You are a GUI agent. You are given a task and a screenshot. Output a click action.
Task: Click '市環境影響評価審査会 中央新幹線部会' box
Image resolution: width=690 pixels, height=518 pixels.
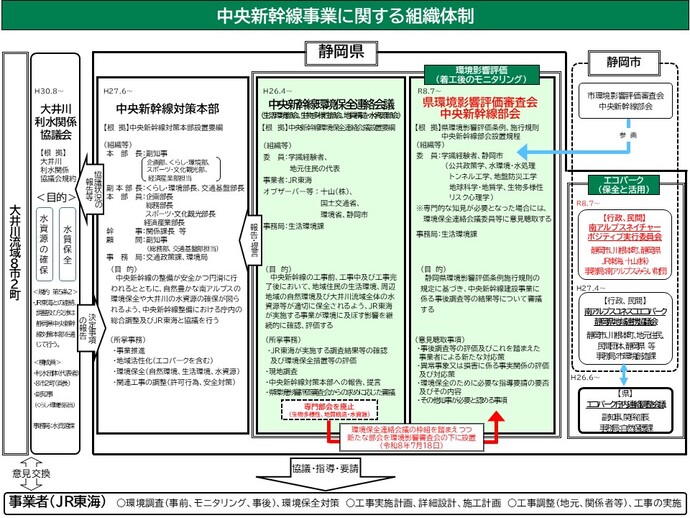(625, 101)
